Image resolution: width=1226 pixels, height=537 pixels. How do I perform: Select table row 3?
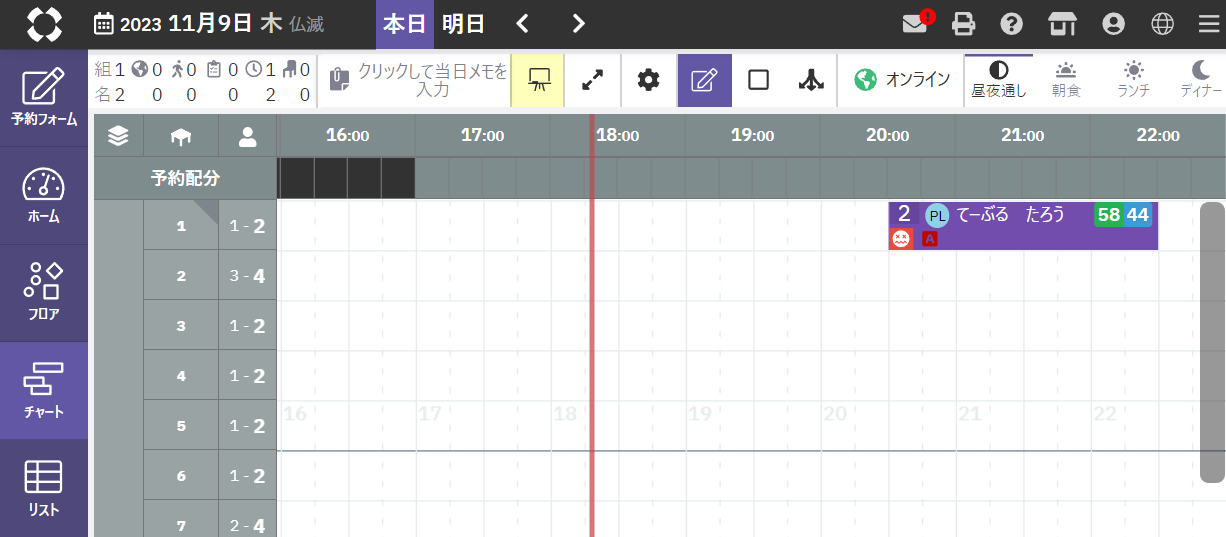pos(181,326)
